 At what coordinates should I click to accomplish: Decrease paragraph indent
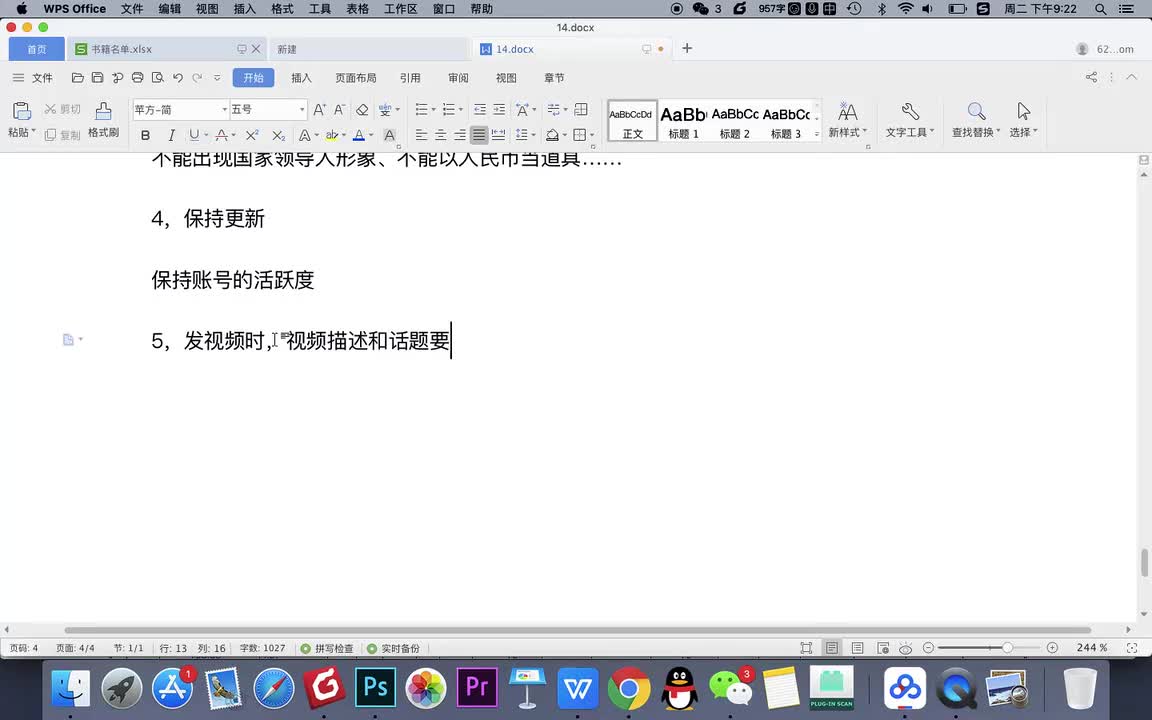[x=480, y=109]
